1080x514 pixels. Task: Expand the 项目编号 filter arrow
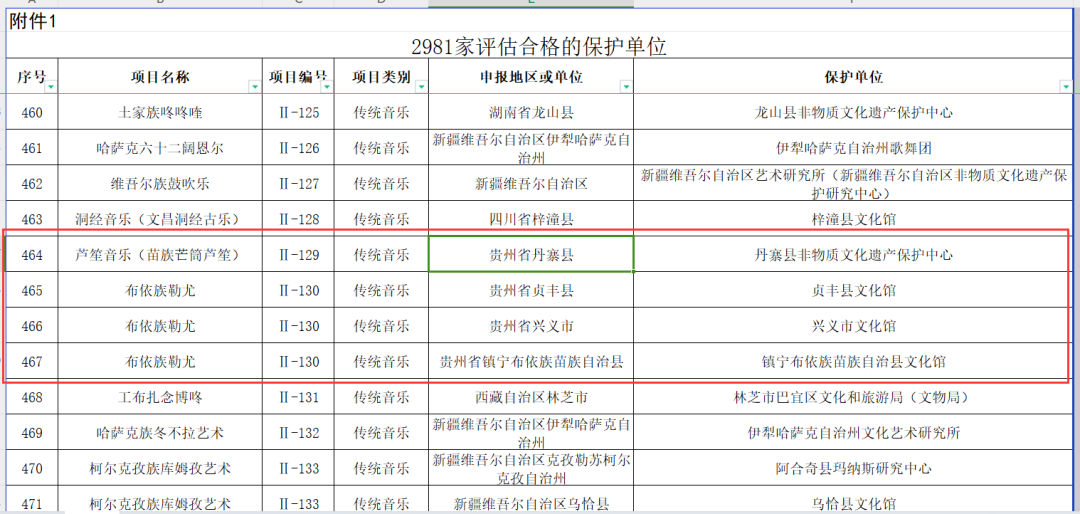tap(326, 88)
